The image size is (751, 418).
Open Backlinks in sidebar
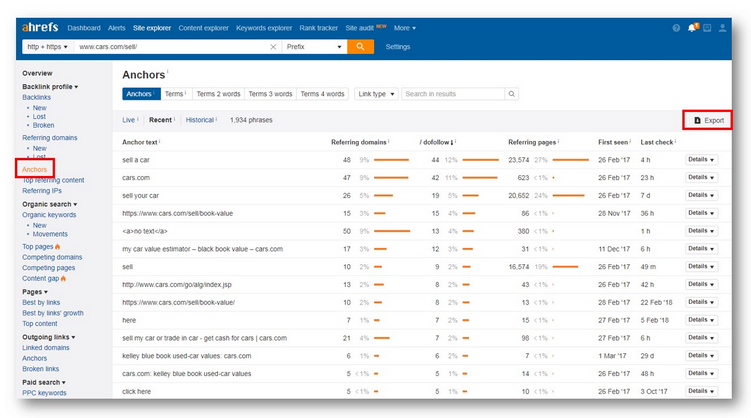[x=36, y=97]
